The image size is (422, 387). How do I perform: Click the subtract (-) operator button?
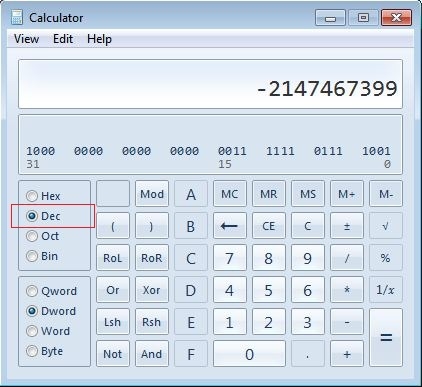[x=347, y=322]
